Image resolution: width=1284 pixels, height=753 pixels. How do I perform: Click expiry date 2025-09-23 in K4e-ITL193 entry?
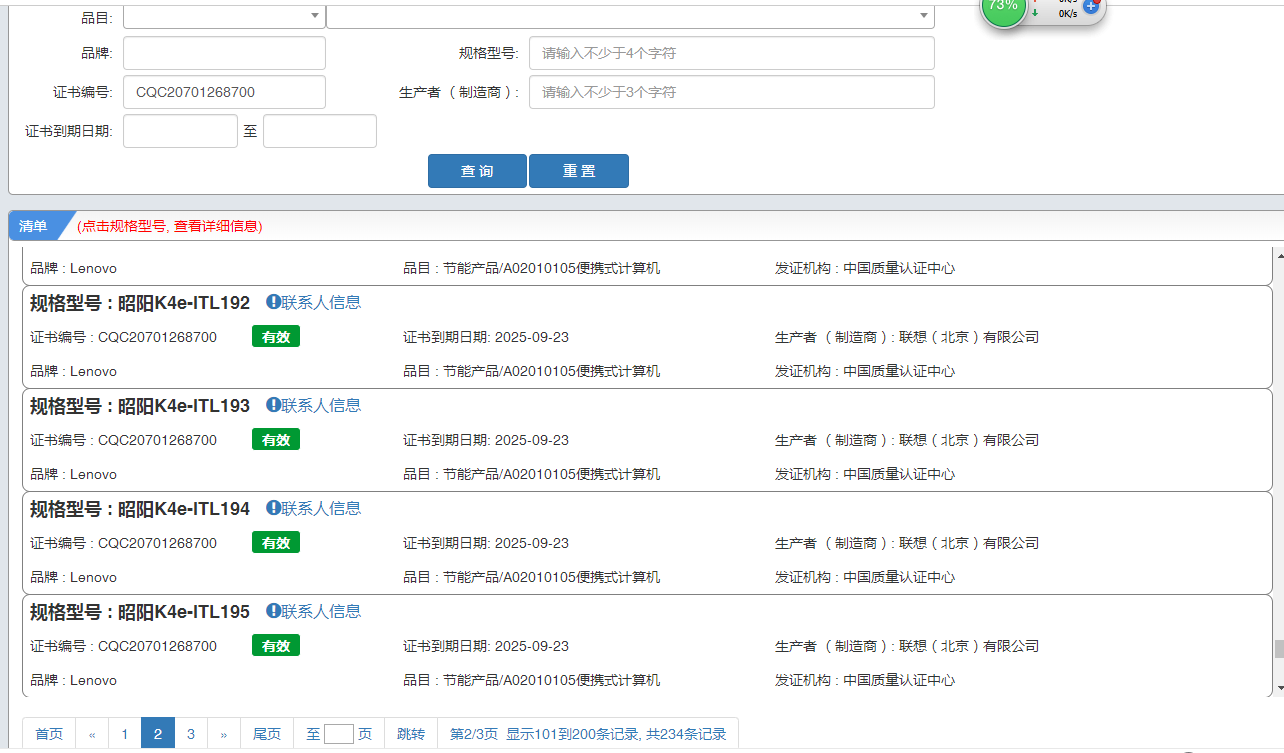[532, 440]
